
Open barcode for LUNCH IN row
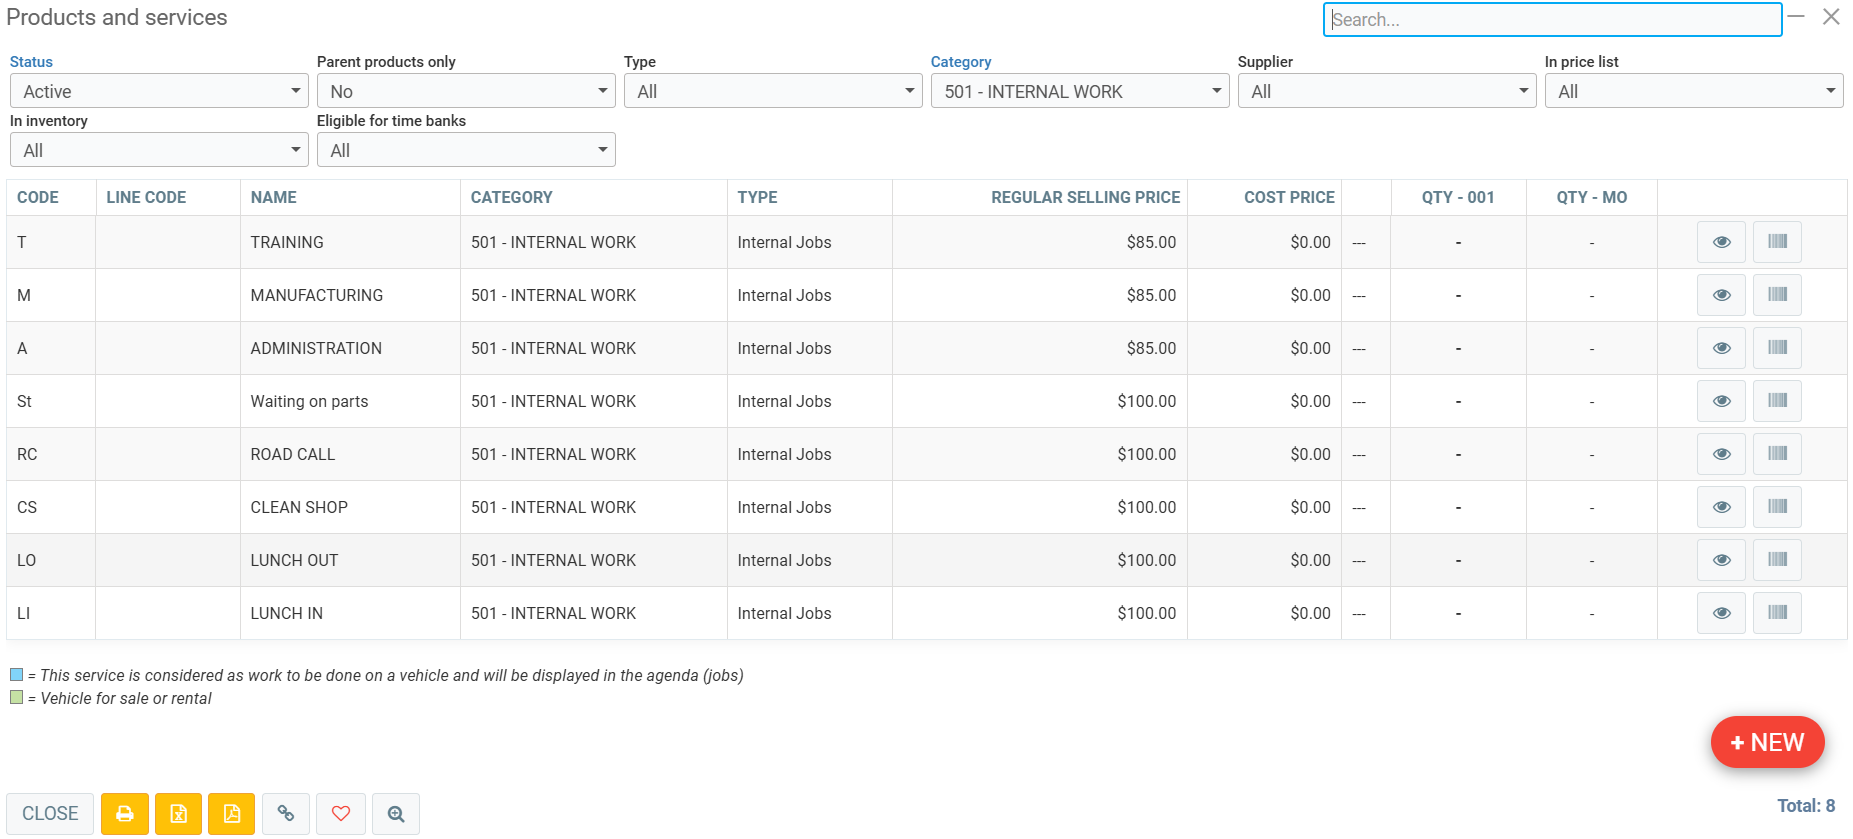point(1777,613)
